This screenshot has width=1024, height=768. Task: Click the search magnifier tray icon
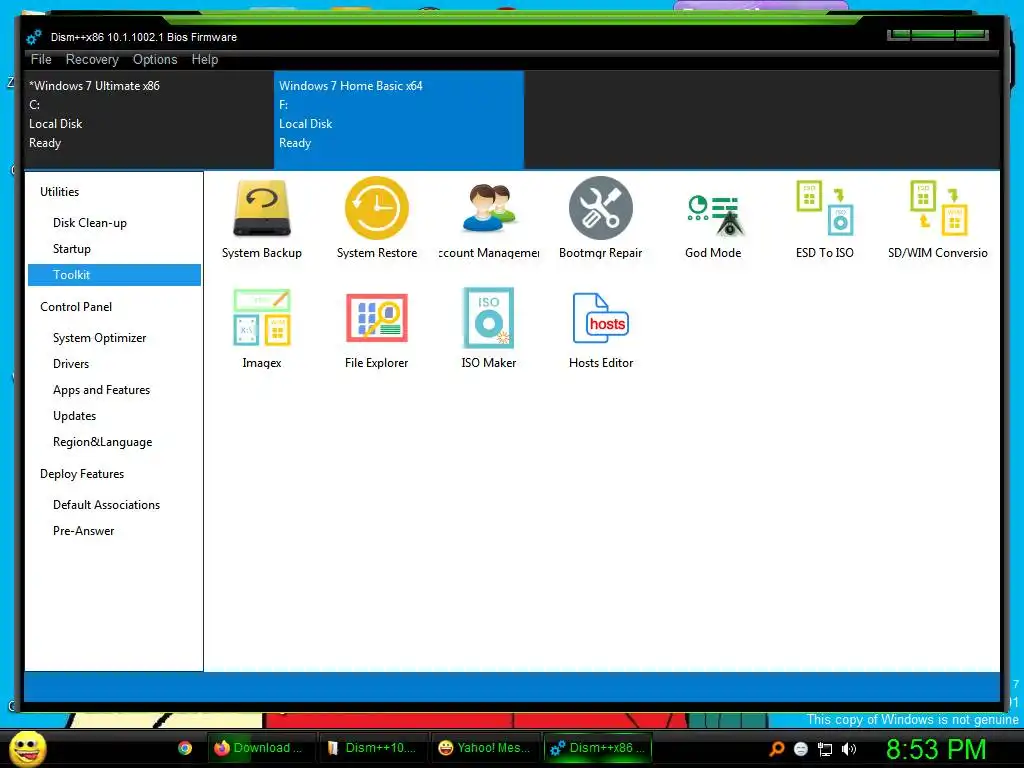(776, 749)
